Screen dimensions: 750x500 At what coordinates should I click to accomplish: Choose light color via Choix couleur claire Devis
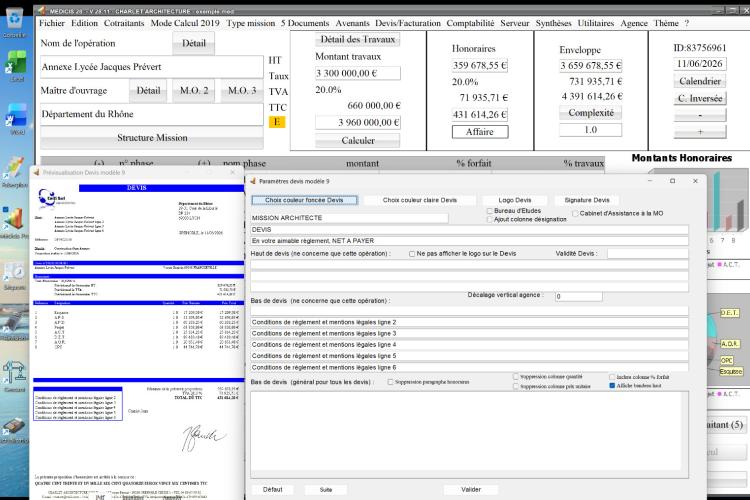click(x=419, y=200)
